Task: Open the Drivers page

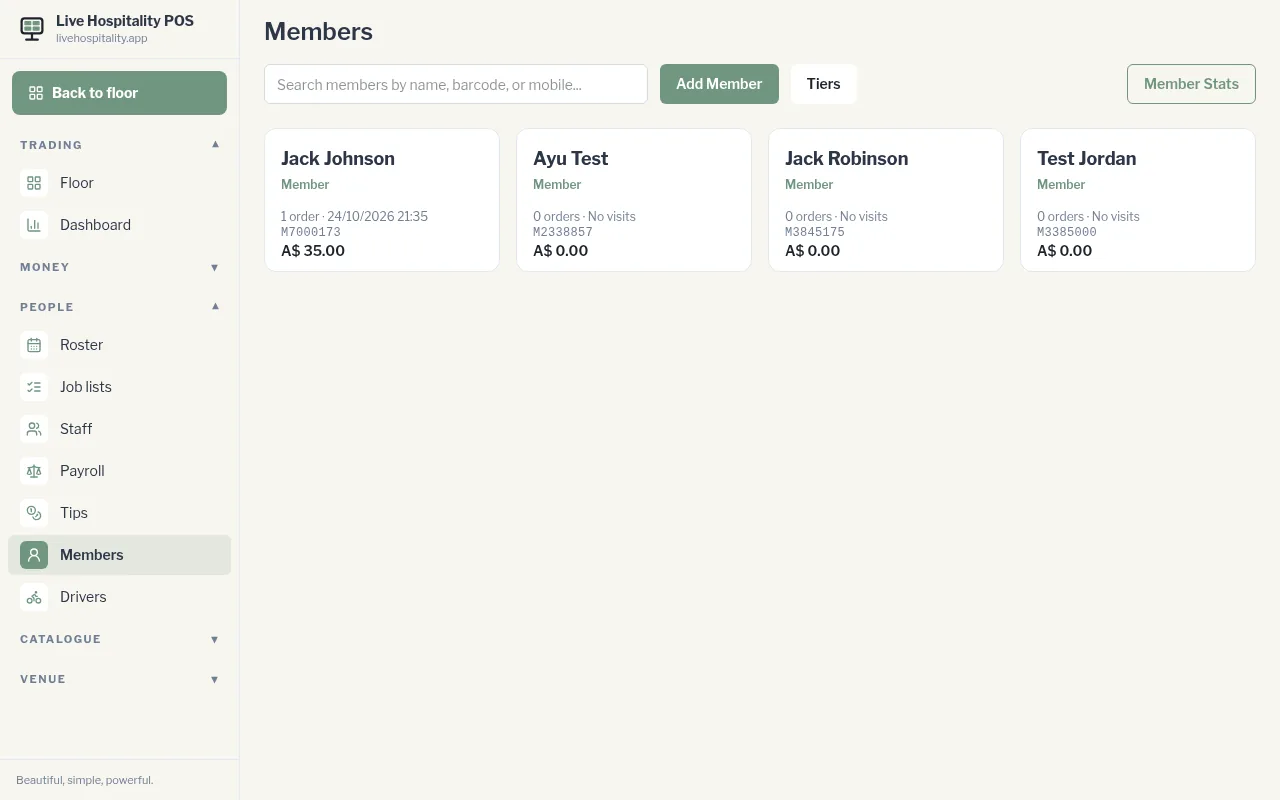Action: click(x=119, y=597)
